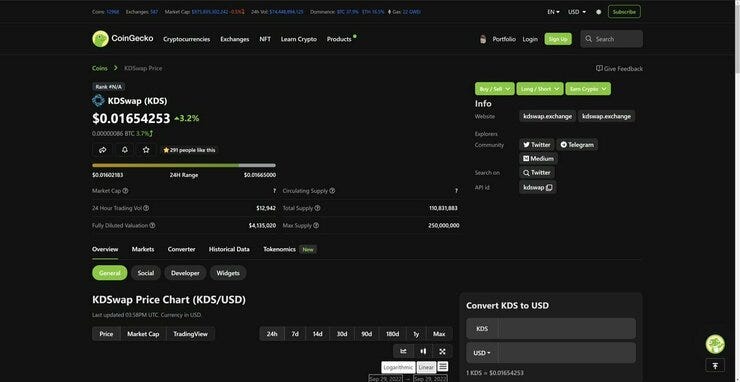Select Logarithmic chart scale
Image resolution: width=740 pixels, height=382 pixels.
pos(398,367)
